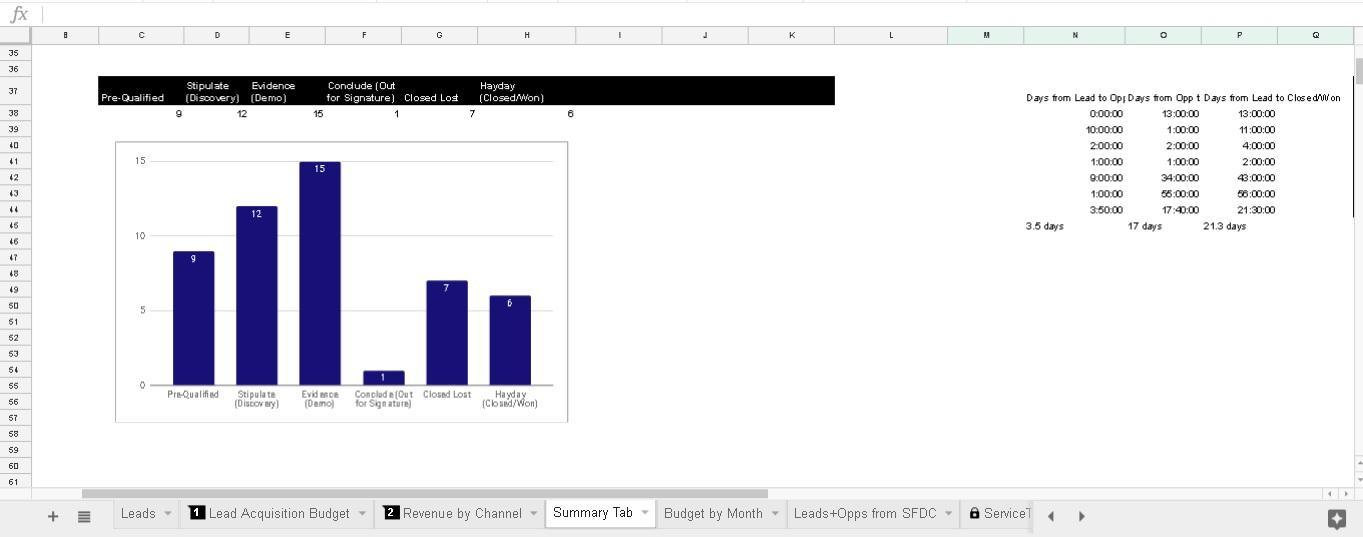
Task: Select the 21:30:00 cell
Action: (1239, 210)
